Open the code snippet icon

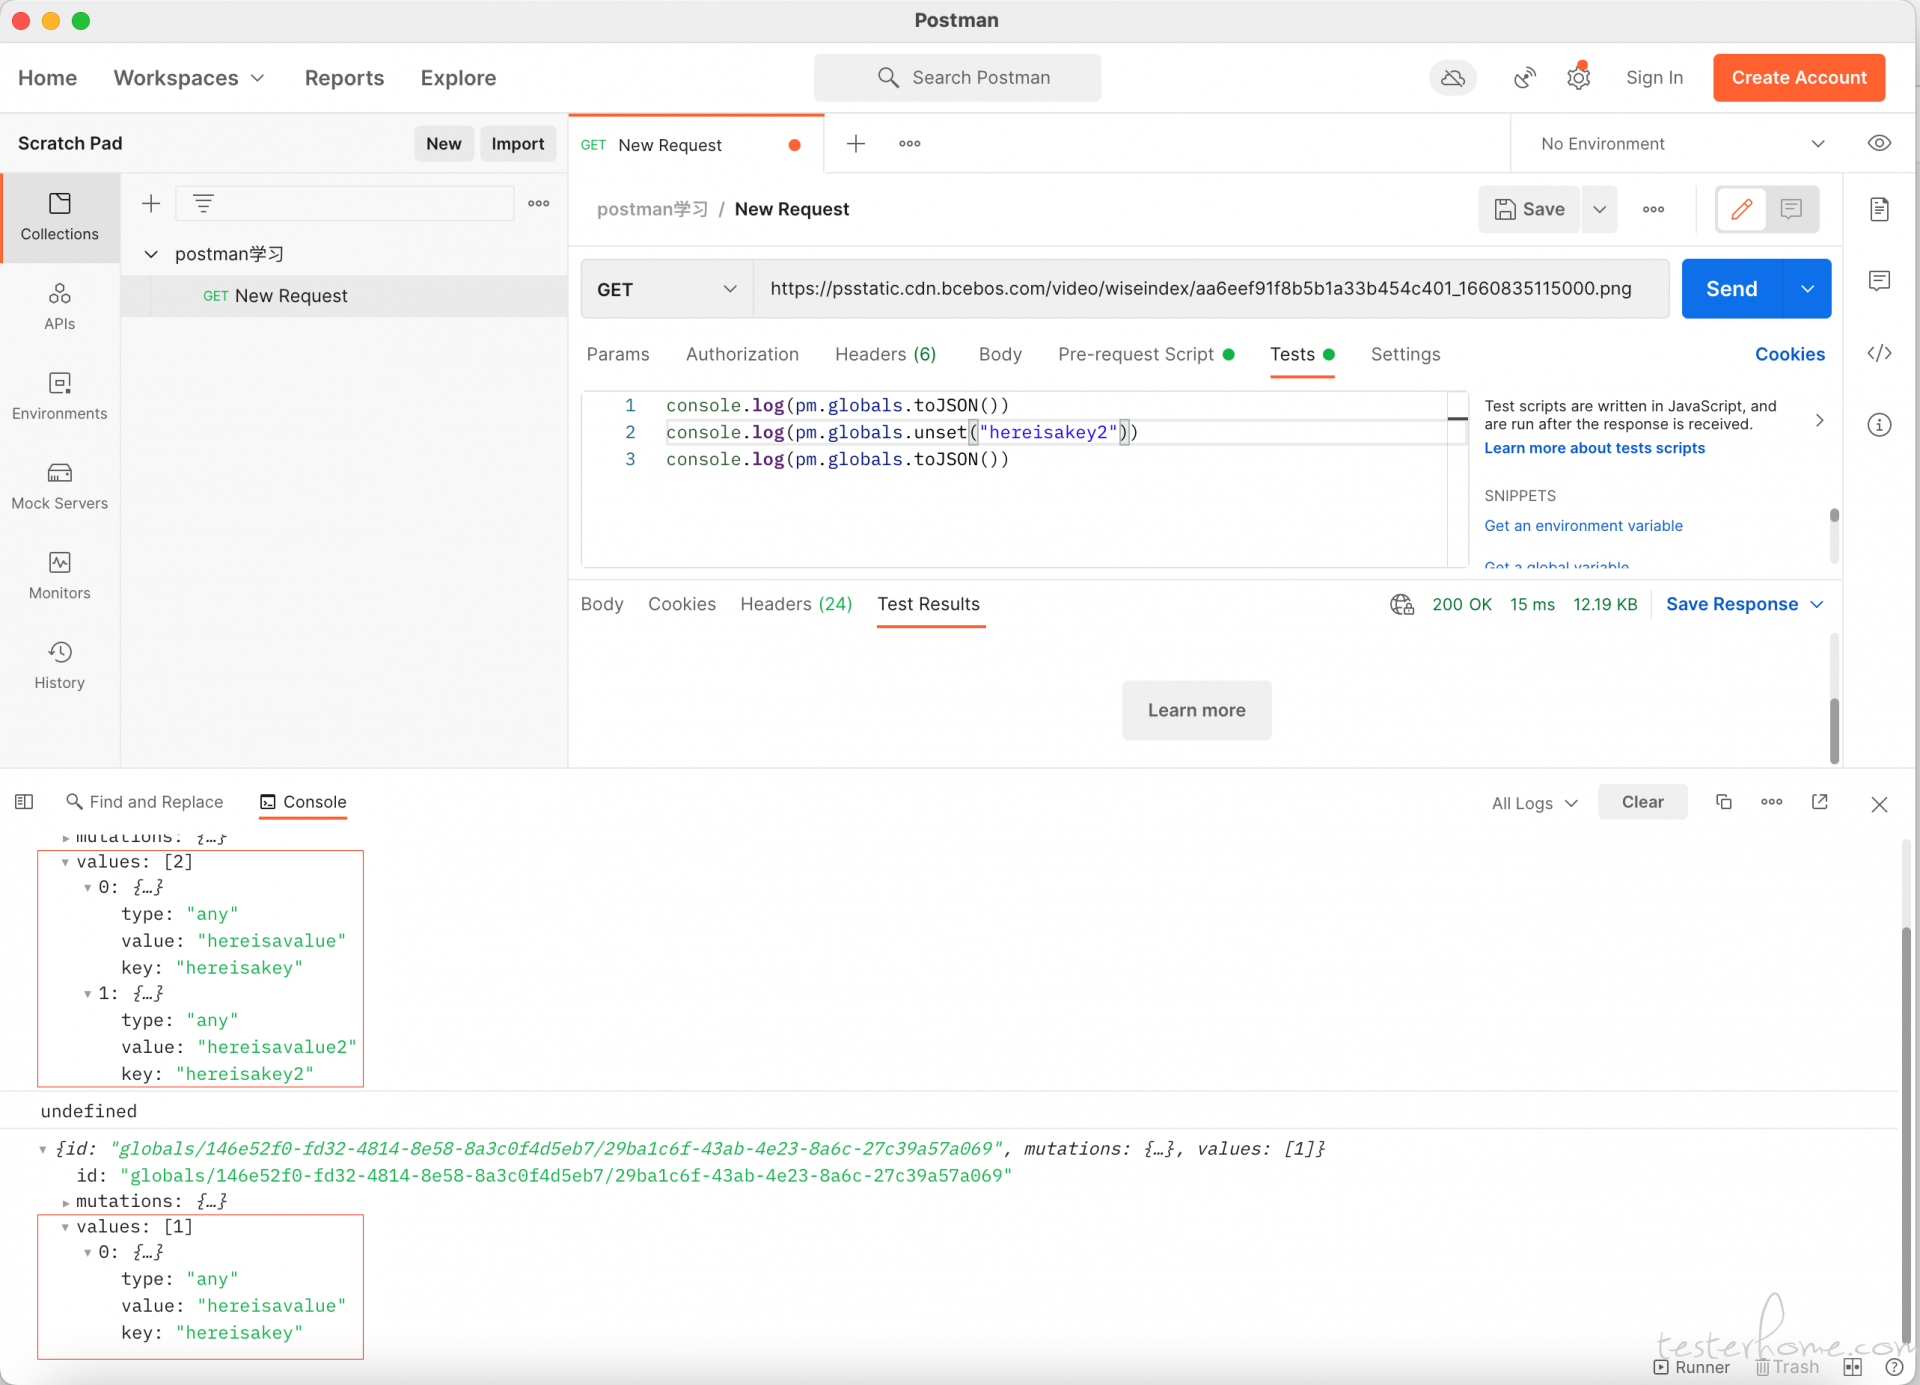tap(1879, 353)
